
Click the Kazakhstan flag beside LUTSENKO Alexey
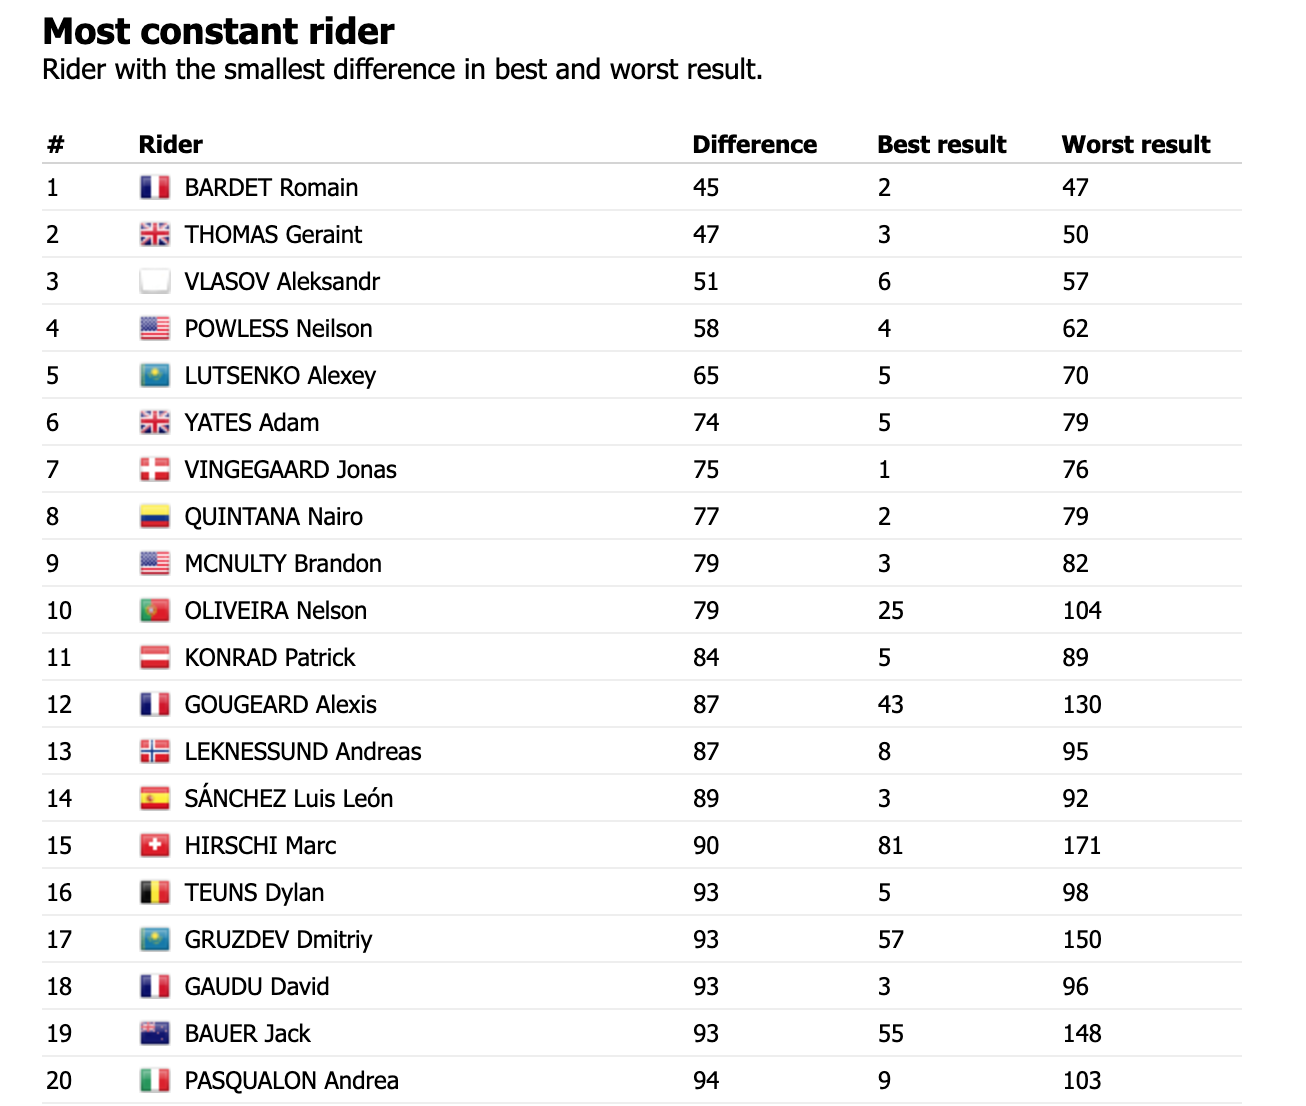pos(154,375)
